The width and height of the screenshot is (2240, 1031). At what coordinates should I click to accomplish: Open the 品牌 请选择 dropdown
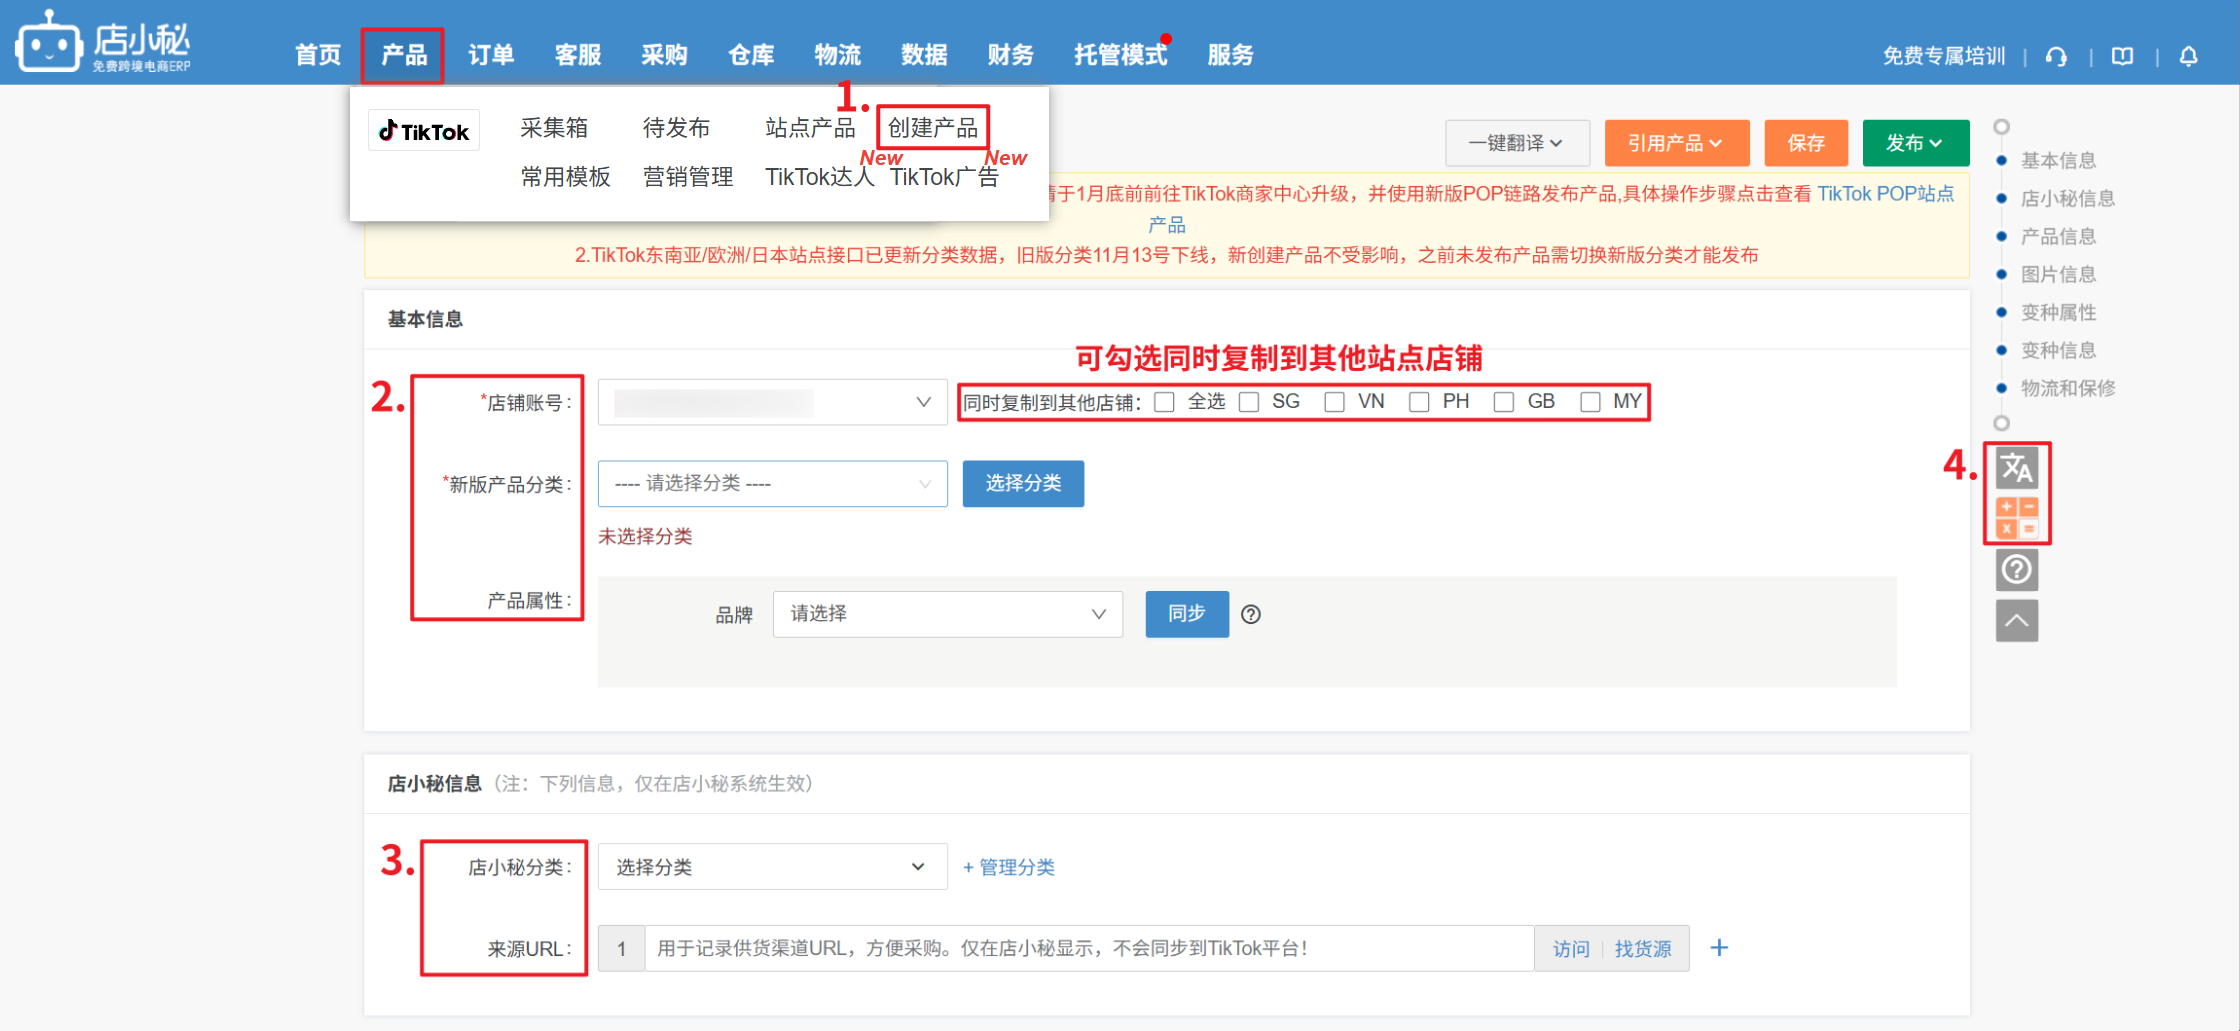(x=947, y=614)
